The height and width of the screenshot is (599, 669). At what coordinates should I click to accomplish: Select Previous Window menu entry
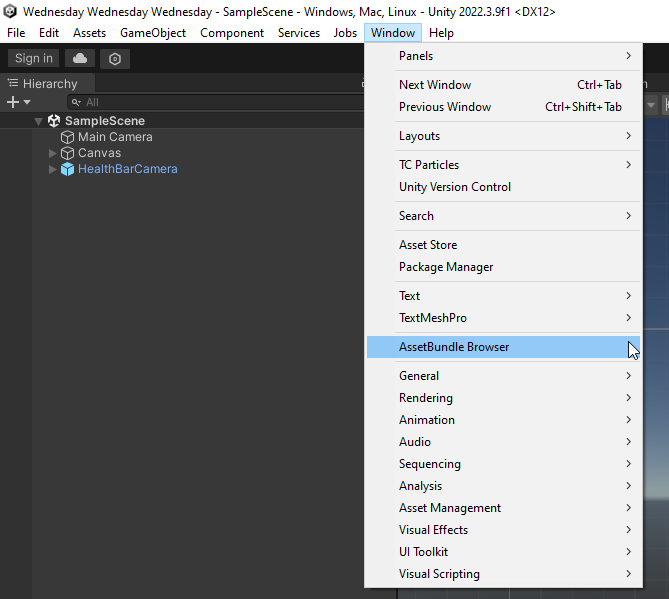click(504, 107)
